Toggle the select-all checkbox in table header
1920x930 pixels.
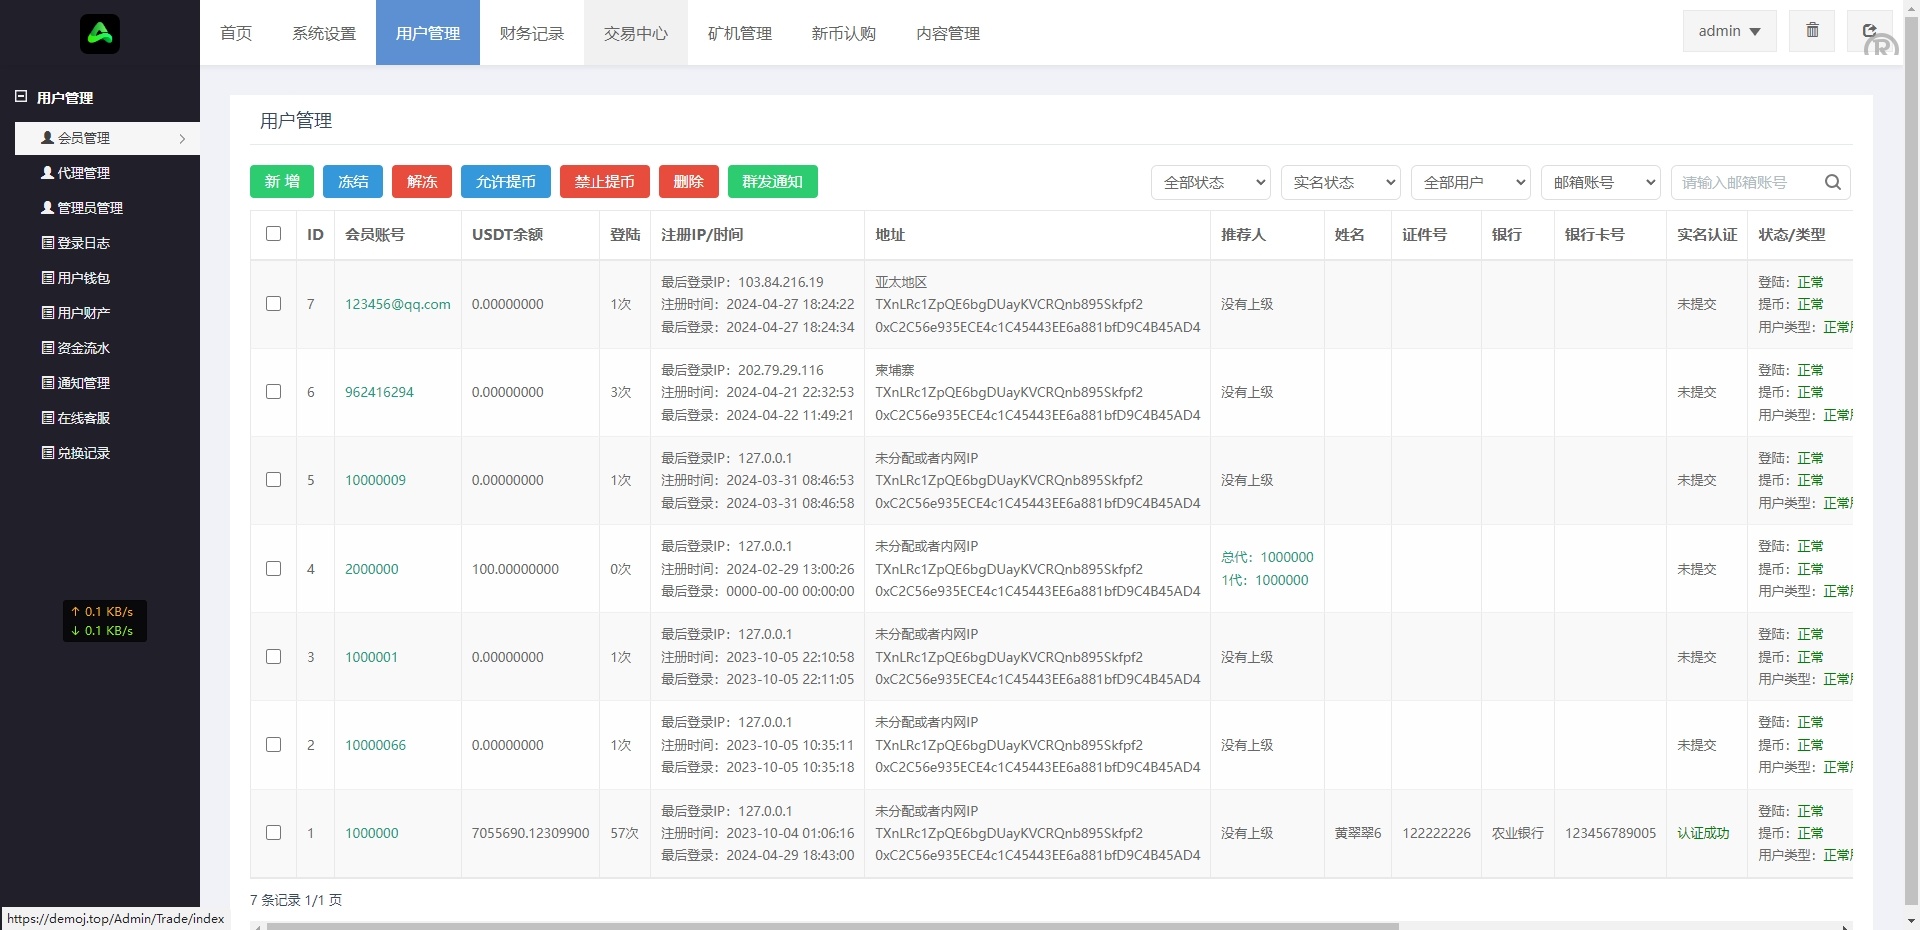click(x=273, y=234)
